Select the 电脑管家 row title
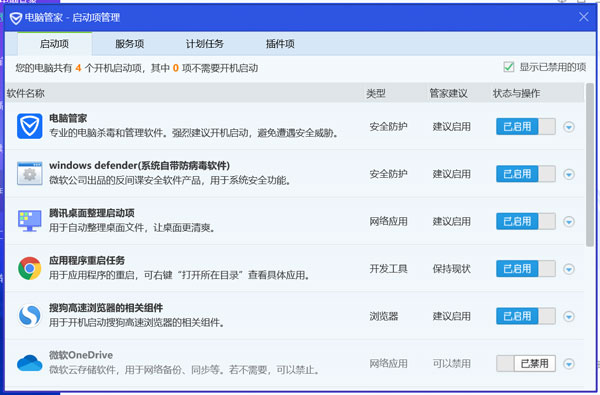 pos(68,118)
